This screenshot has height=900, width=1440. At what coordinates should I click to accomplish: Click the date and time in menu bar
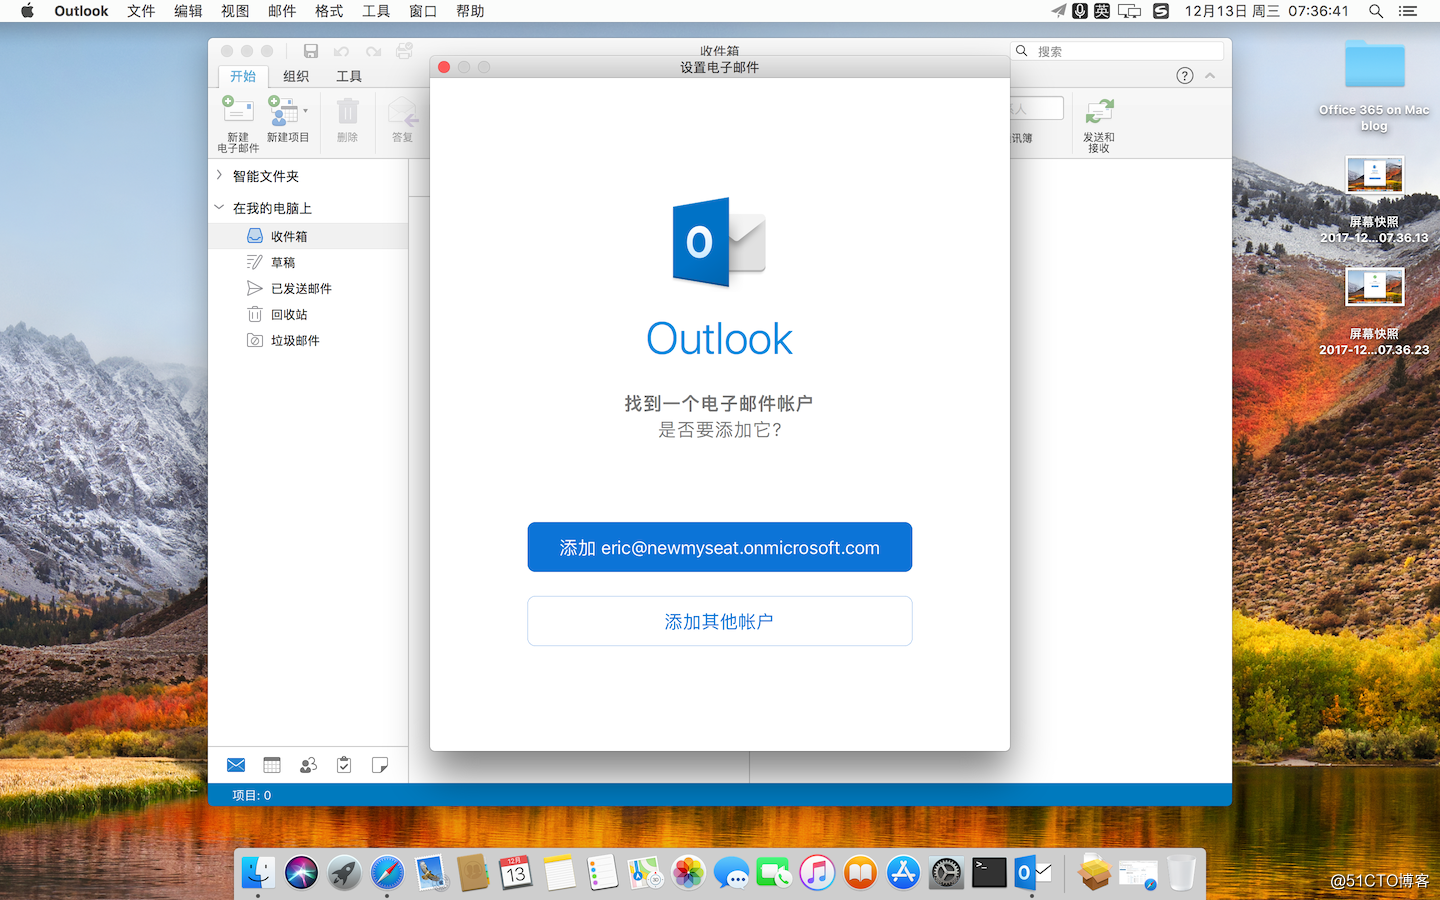1266,11
